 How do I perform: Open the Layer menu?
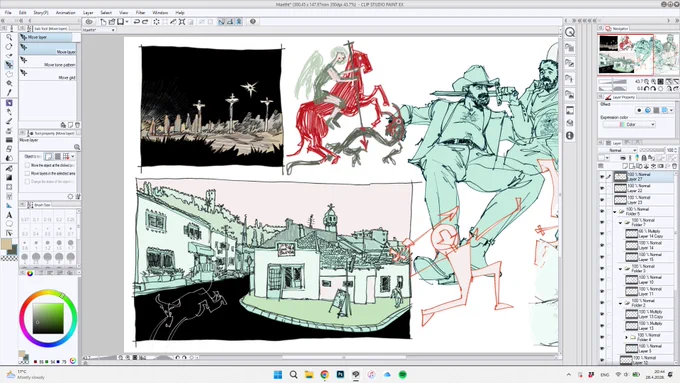[x=88, y=13]
